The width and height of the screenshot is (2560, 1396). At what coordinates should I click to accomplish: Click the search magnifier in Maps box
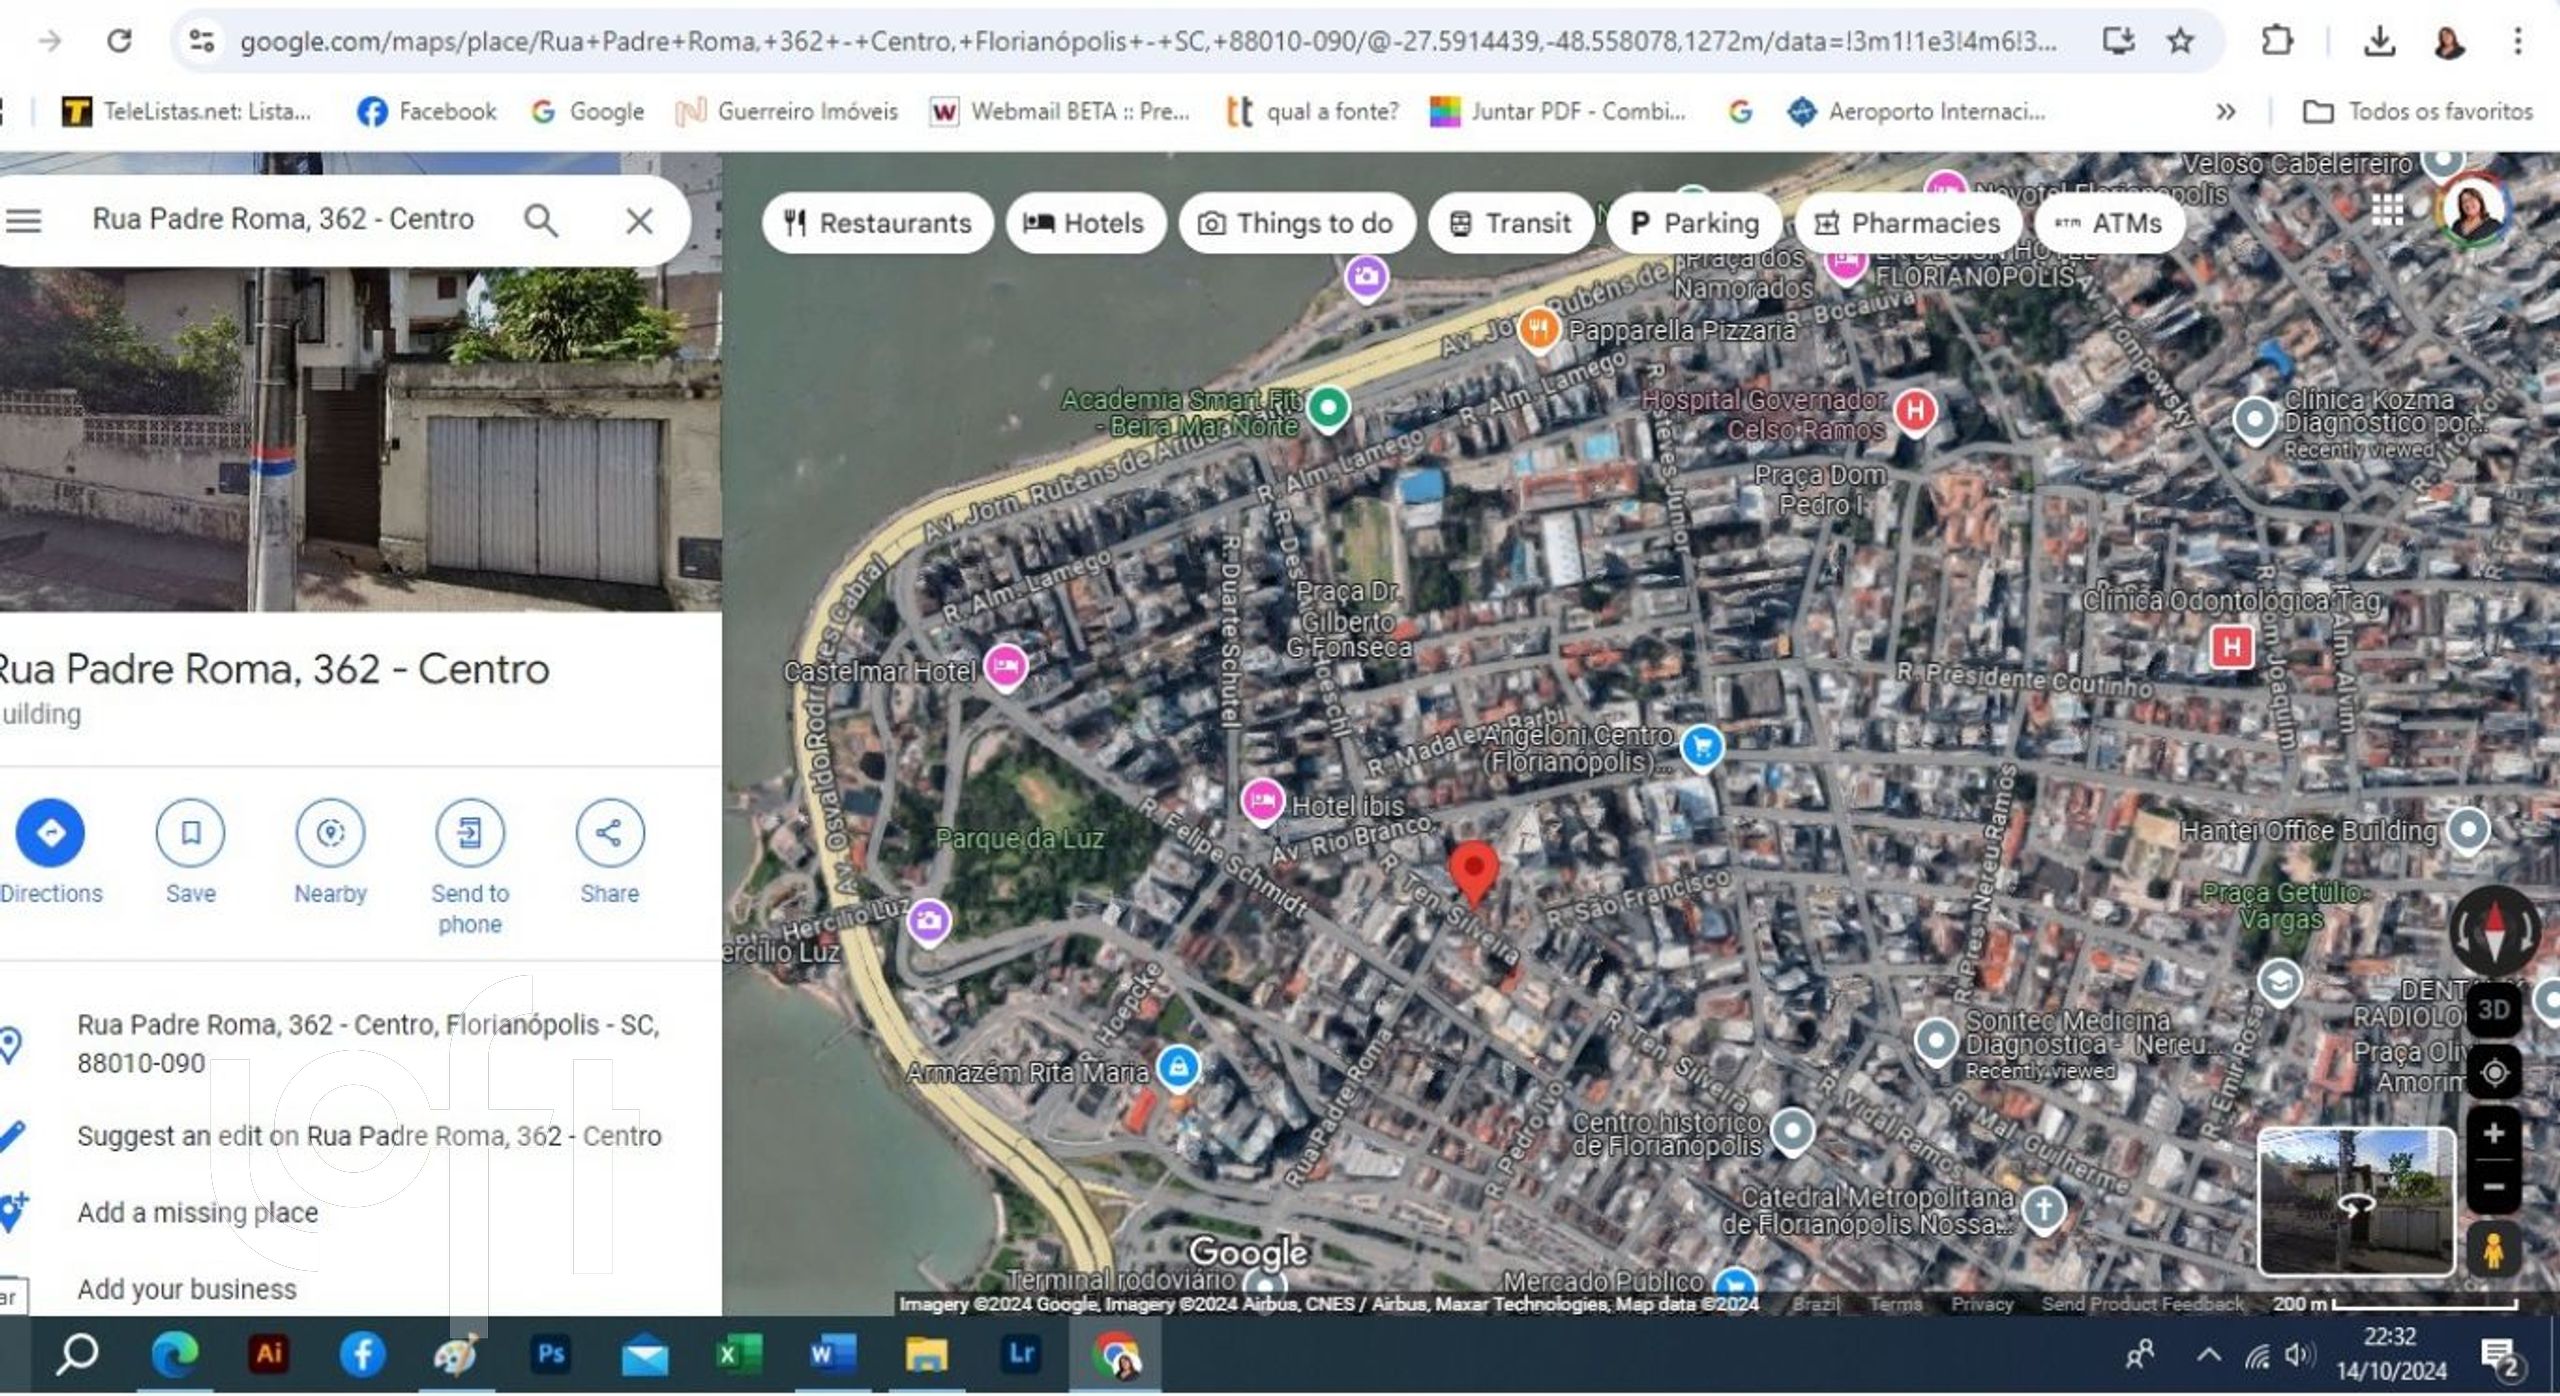click(541, 221)
